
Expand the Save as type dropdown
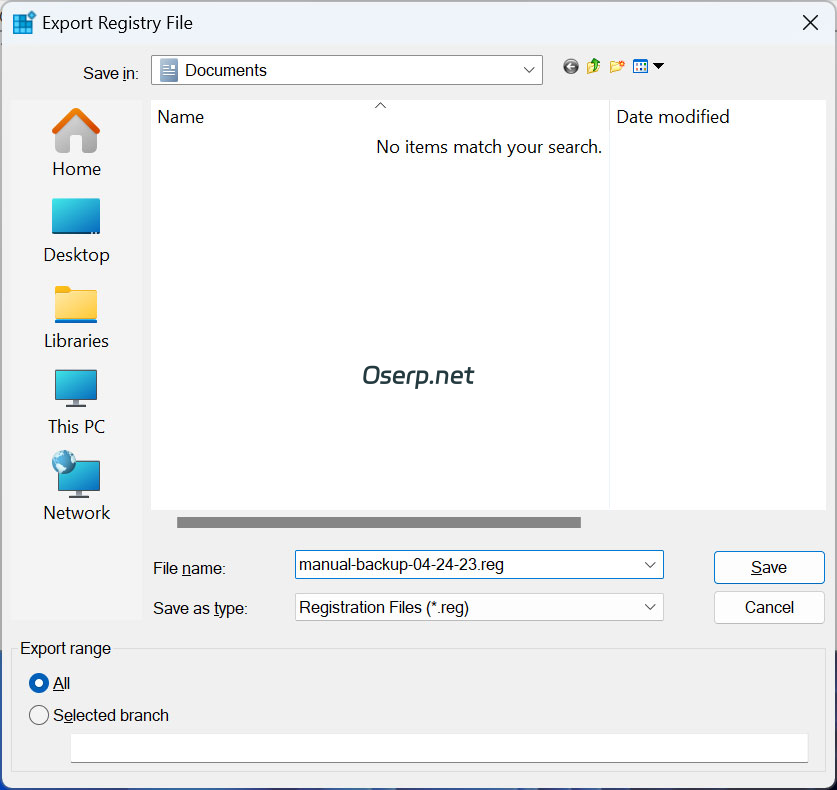pyautogui.click(x=650, y=607)
